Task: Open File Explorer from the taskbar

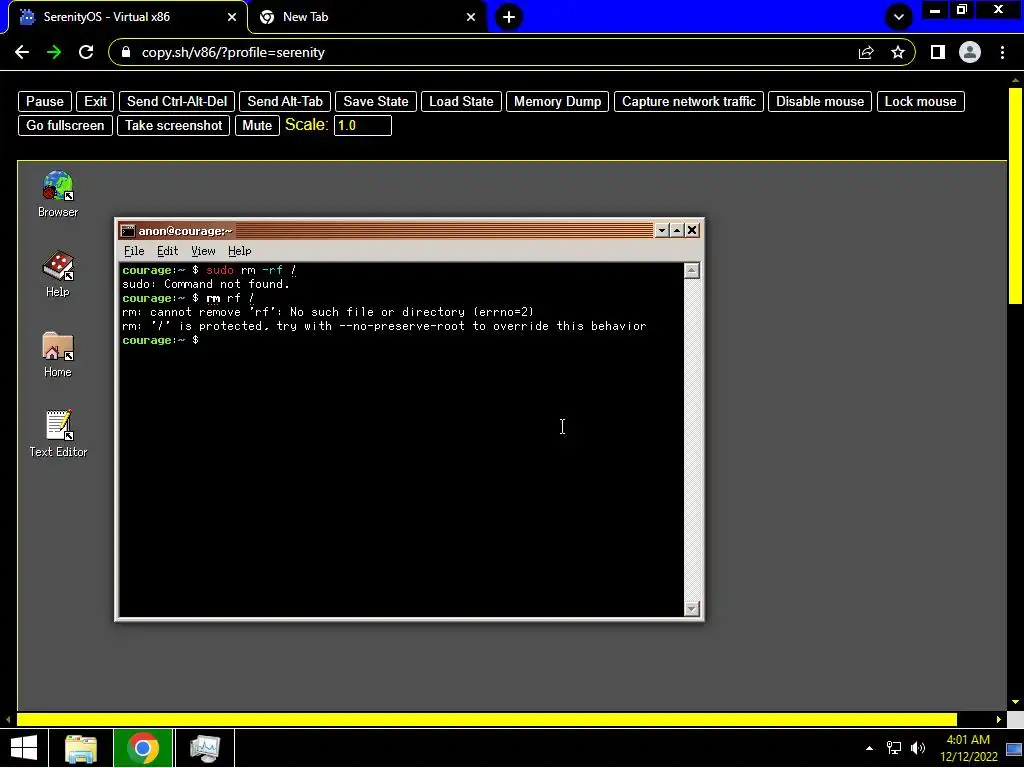Action: [81, 748]
